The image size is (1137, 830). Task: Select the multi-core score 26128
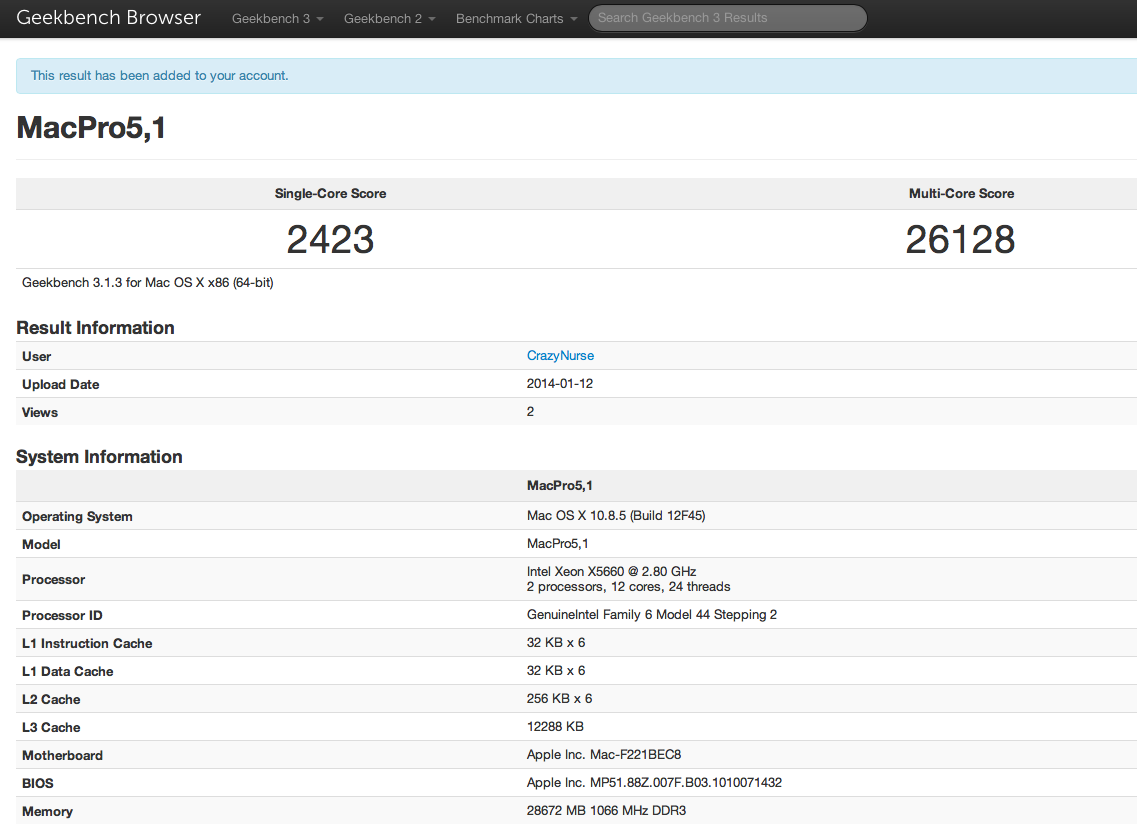tap(960, 239)
